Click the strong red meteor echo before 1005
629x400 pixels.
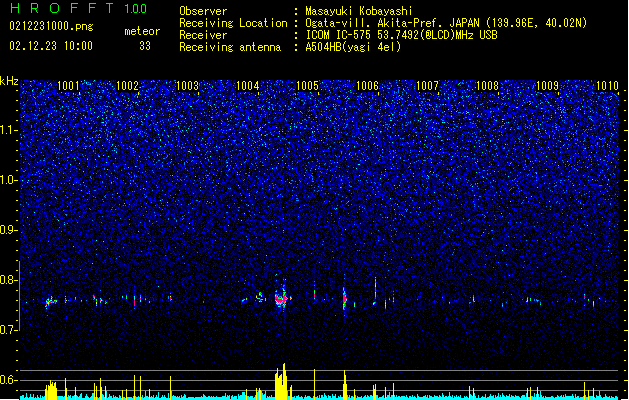point(282,298)
